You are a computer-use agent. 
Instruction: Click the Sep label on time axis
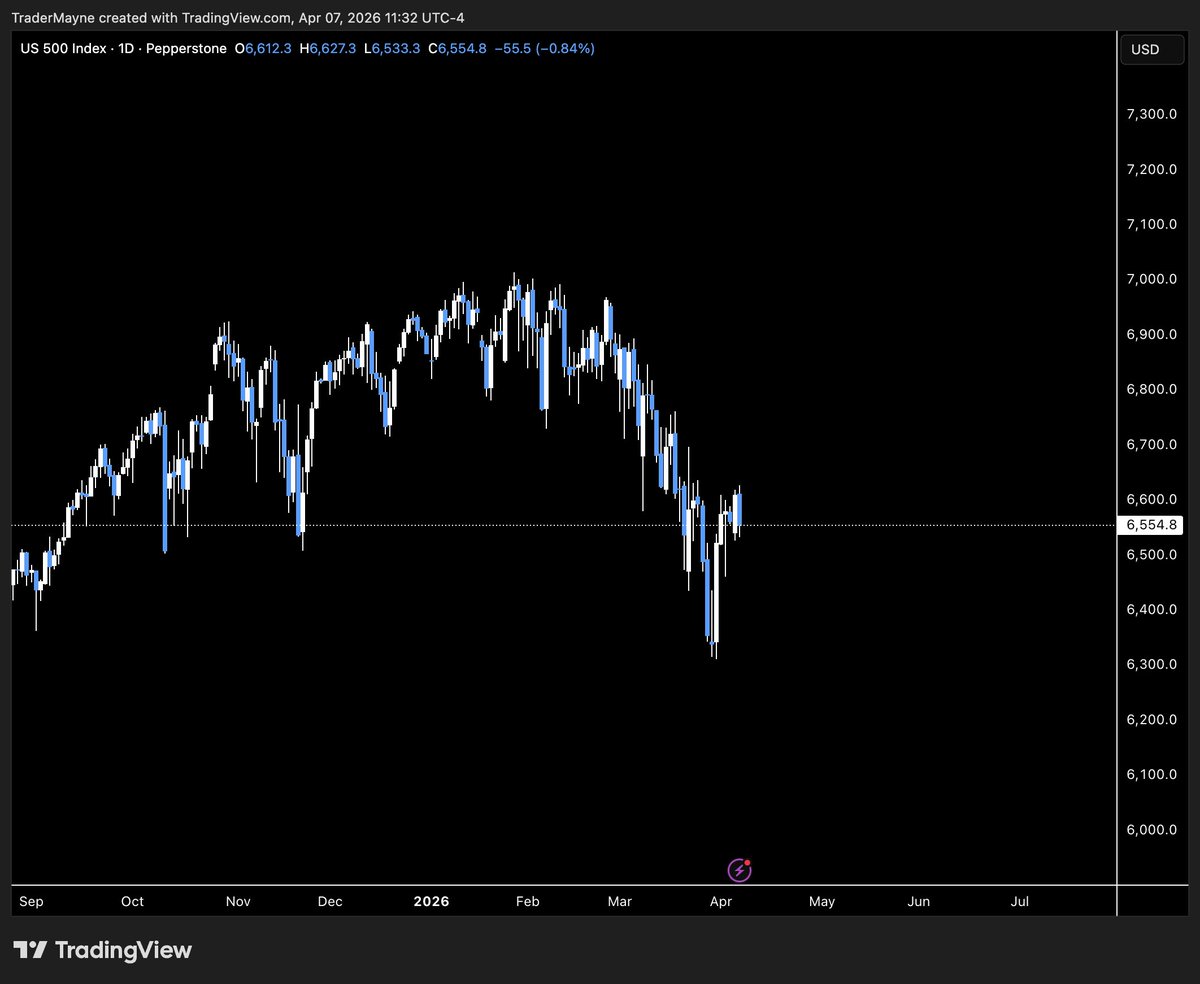31,901
